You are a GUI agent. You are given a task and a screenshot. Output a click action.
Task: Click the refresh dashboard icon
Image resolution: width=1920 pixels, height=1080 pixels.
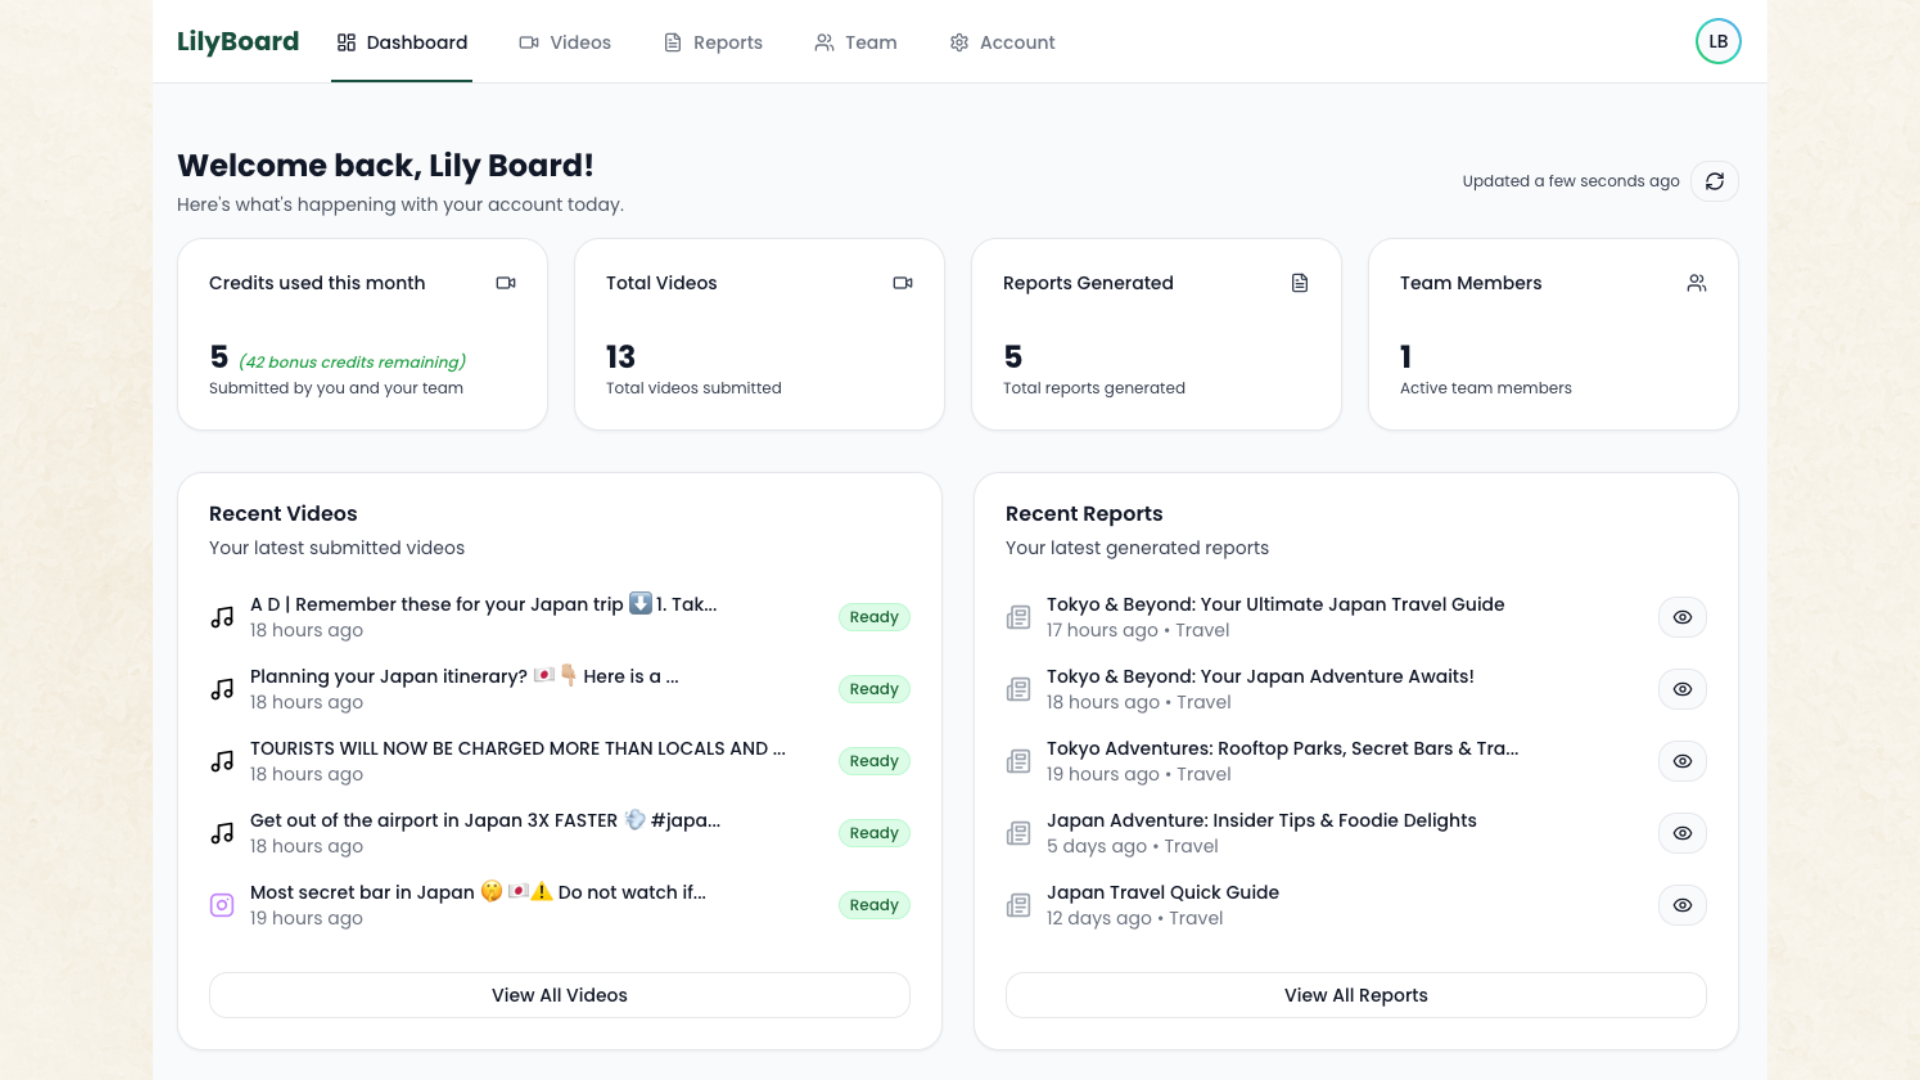[x=1714, y=181]
